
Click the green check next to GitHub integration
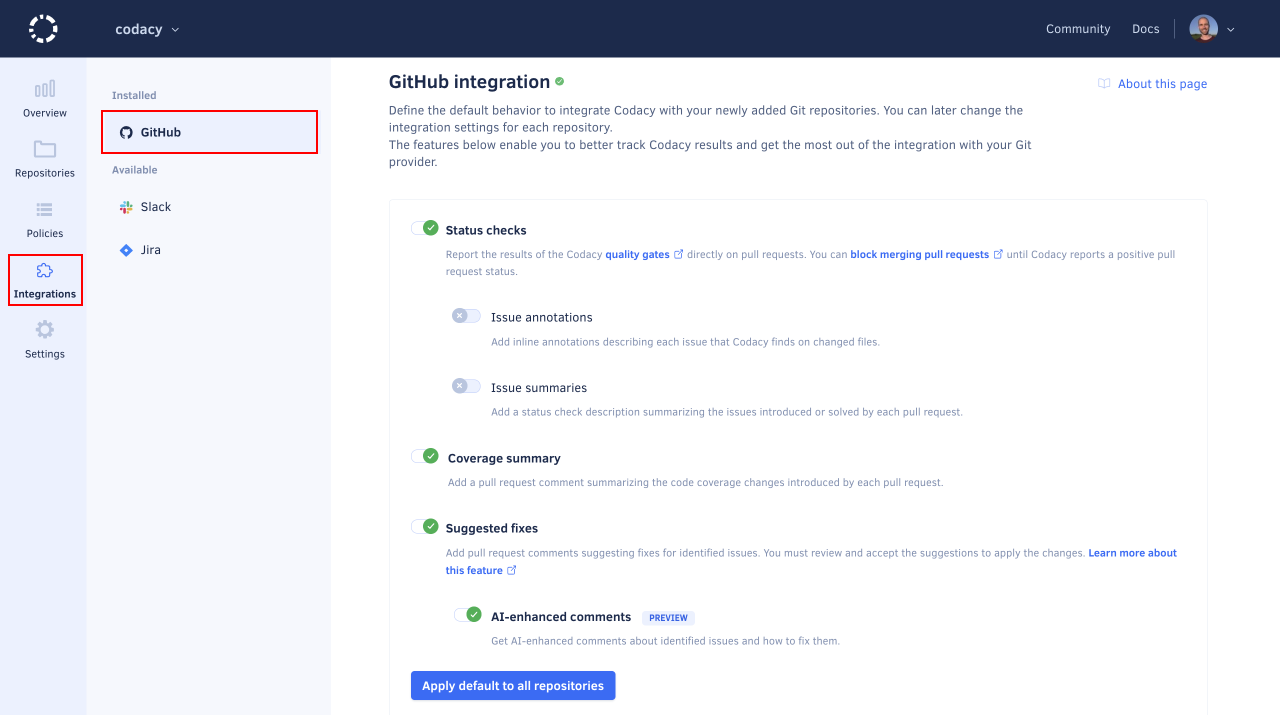[560, 81]
